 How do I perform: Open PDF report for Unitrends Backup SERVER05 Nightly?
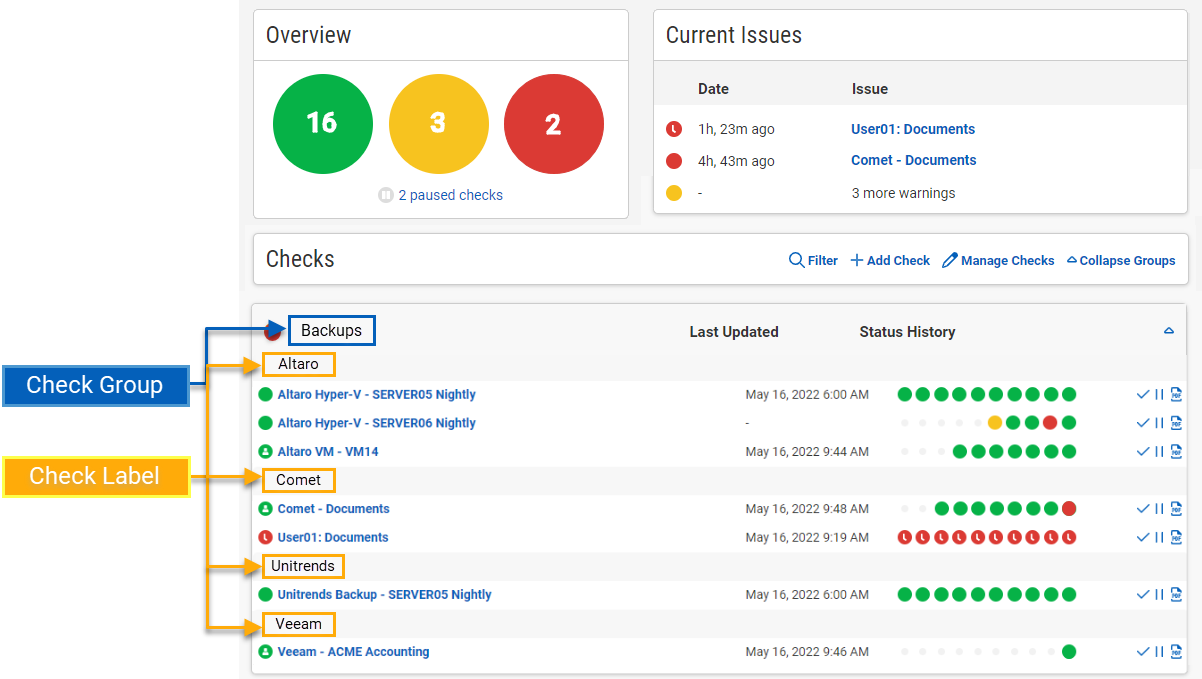click(1177, 594)
